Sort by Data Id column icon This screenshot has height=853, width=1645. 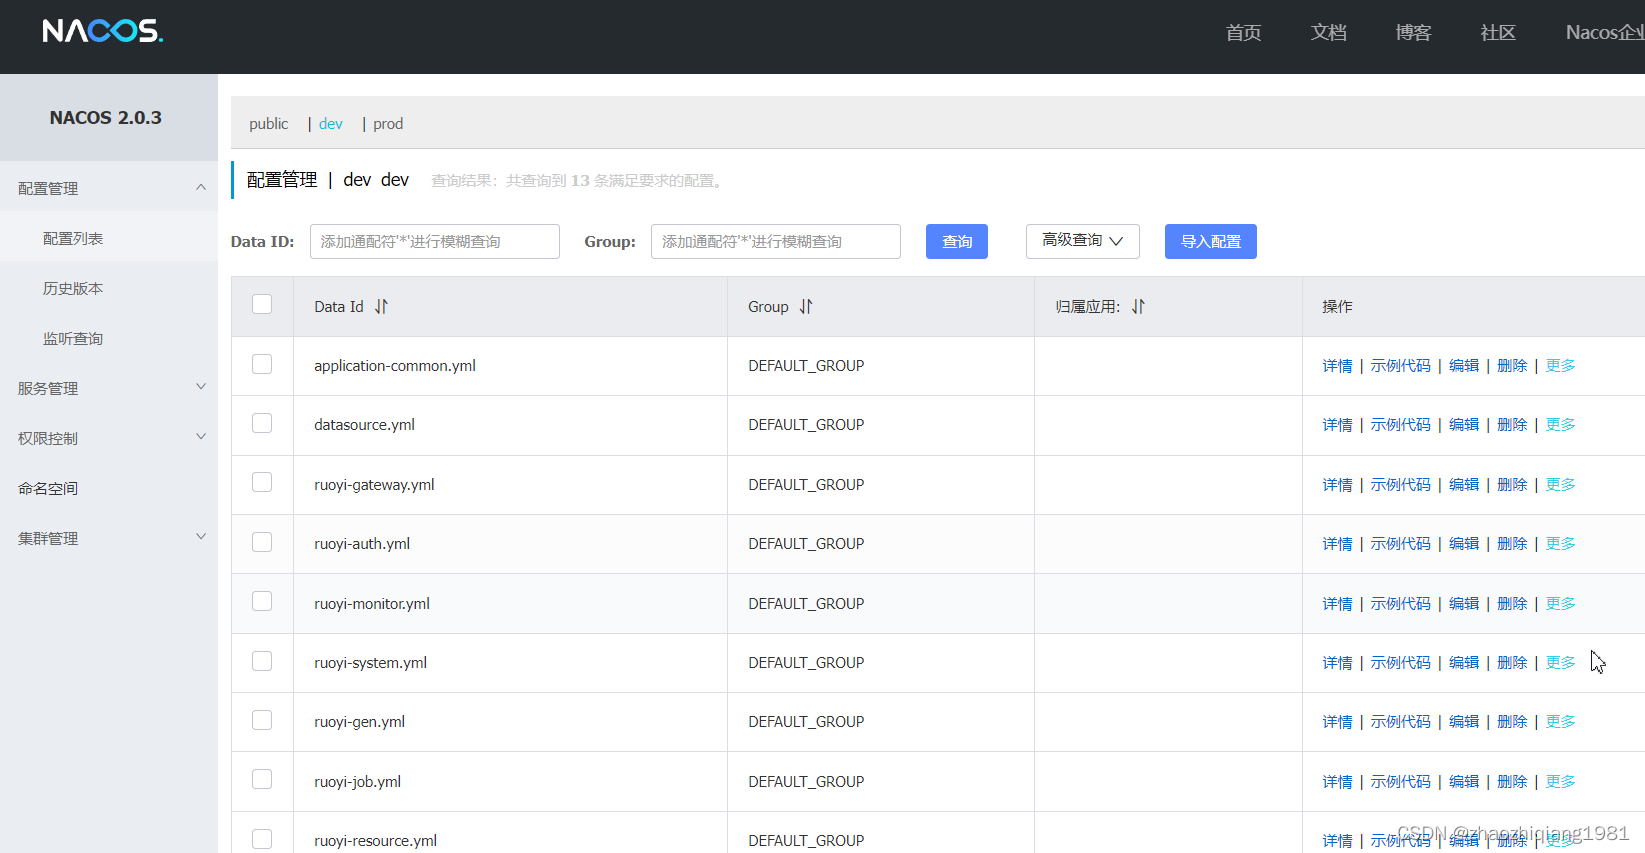pyautogui.click(x=381, y=307)
